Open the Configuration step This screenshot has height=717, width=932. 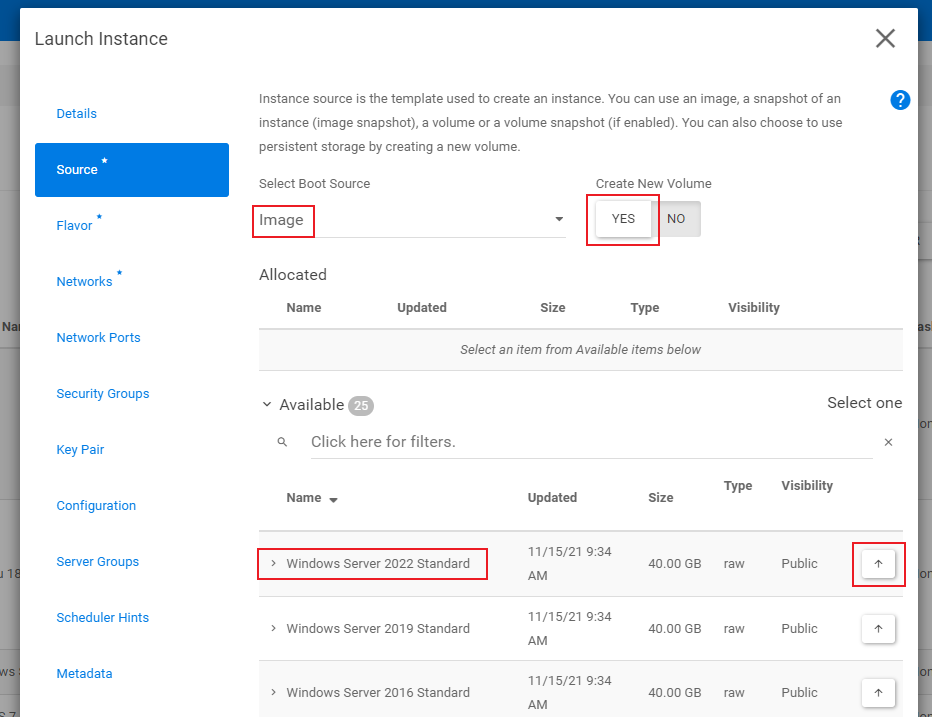click(96, 505)
